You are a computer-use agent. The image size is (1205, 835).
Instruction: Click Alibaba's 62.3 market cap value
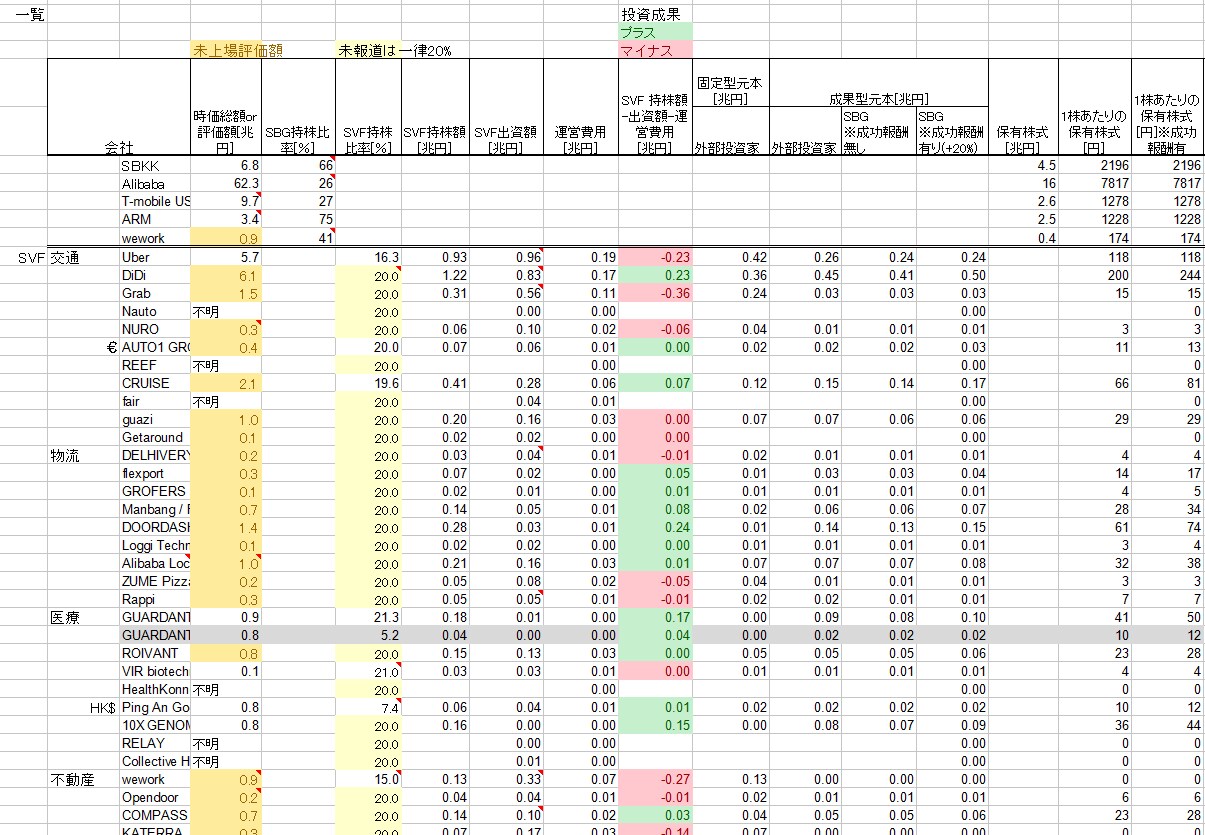pos(226,184)
